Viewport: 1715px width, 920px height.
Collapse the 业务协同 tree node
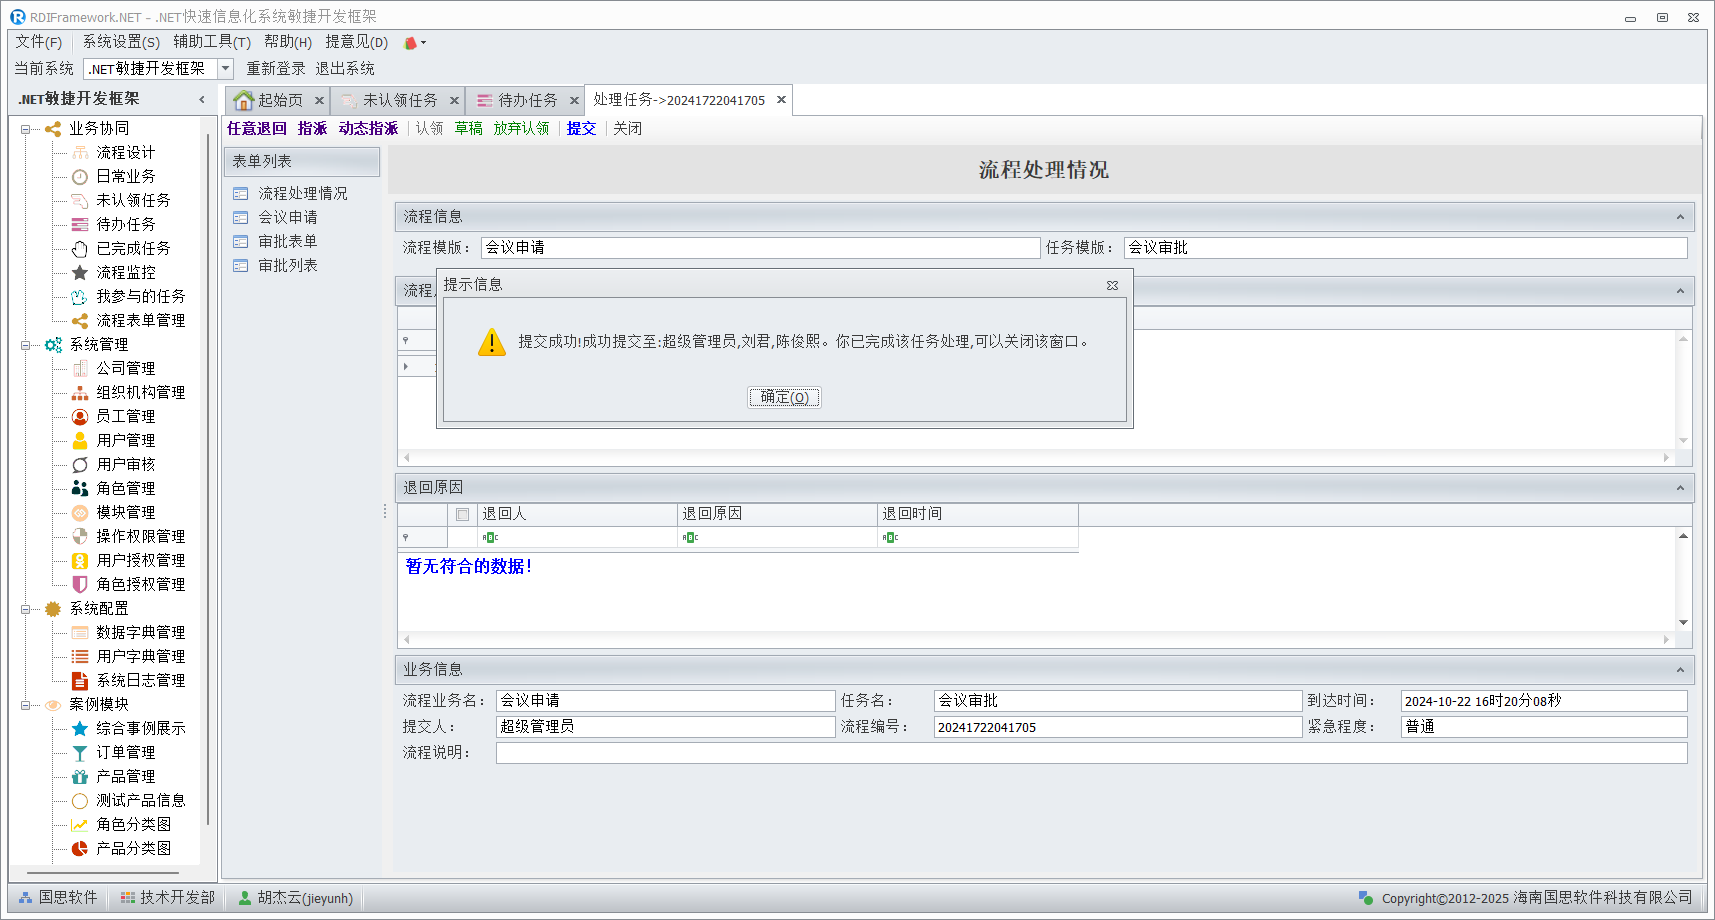pyautogui.click(x=26, y=129)
